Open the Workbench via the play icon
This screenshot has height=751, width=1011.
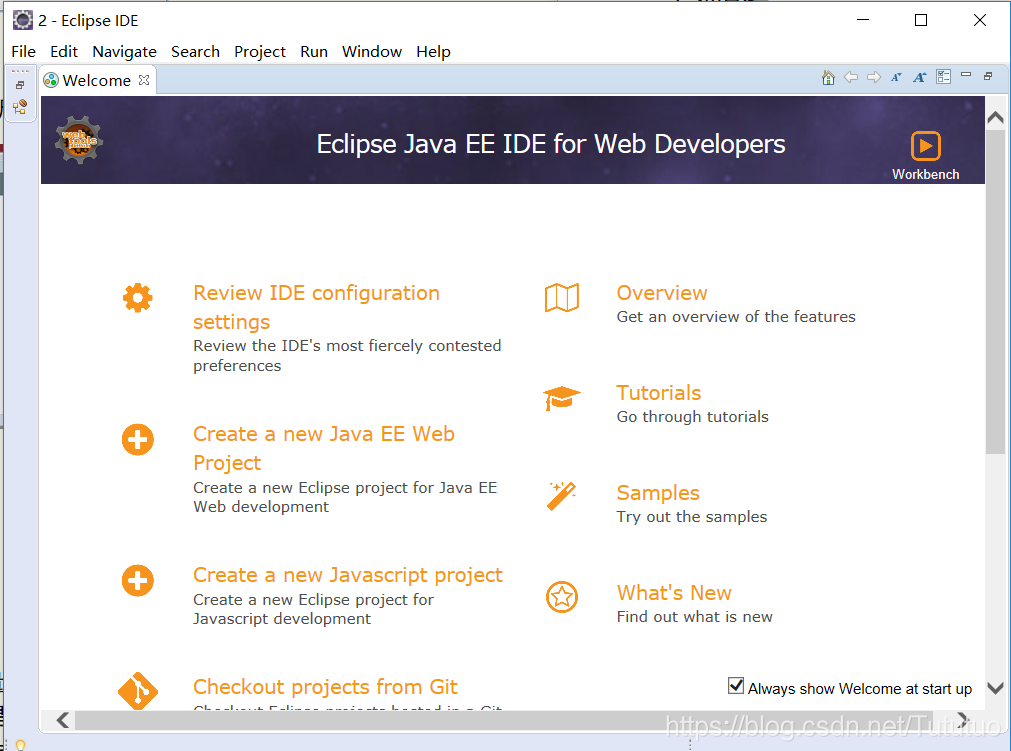pyautogui.click(x=925, y=146)
